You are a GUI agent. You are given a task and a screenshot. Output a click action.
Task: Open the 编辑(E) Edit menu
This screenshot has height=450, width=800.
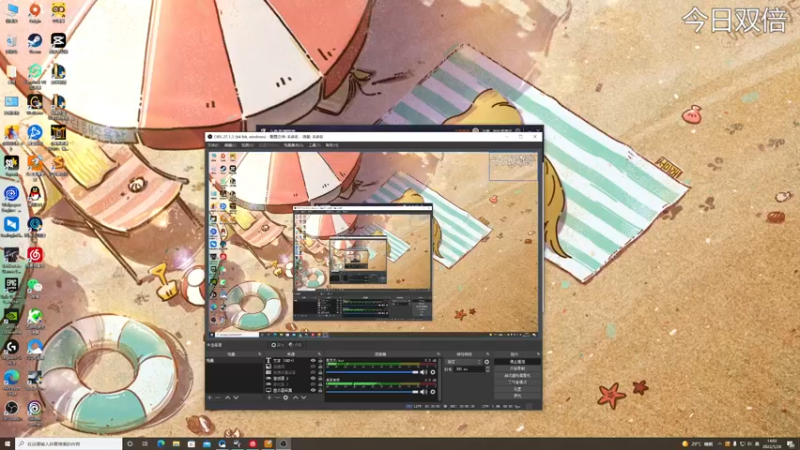pyautogui.click(x=230, y=145)
